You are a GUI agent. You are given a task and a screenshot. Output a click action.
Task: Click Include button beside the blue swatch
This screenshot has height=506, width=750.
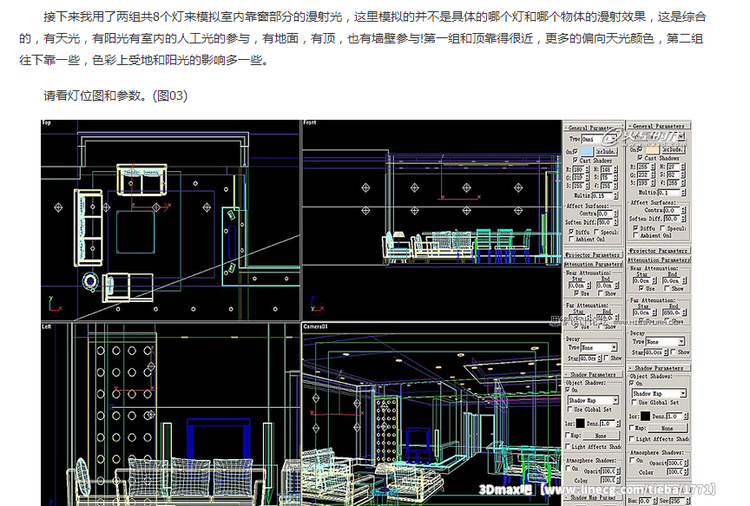click(607, 152)
